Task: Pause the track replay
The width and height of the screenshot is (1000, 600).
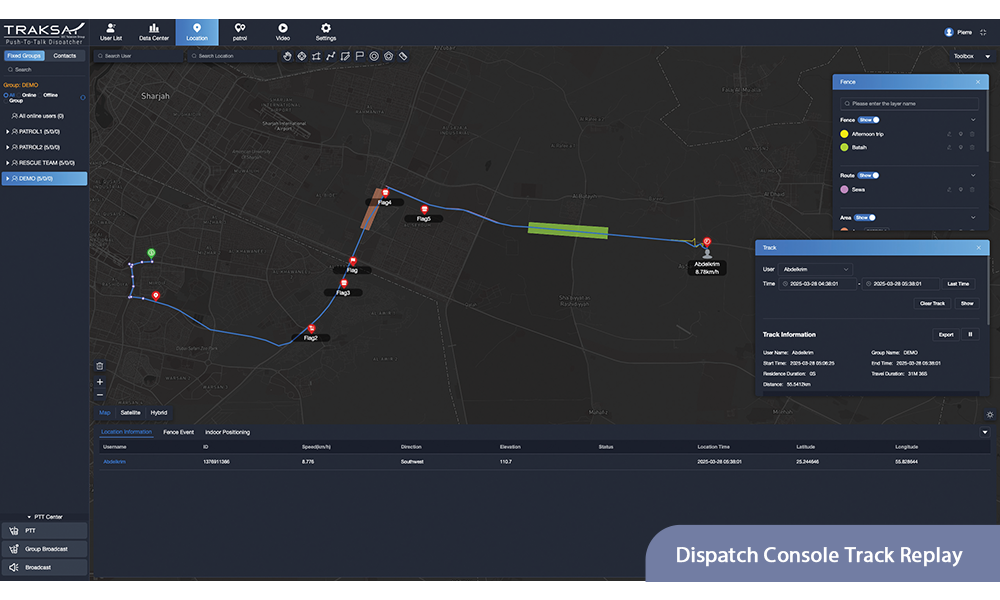Action: point(969,334)
